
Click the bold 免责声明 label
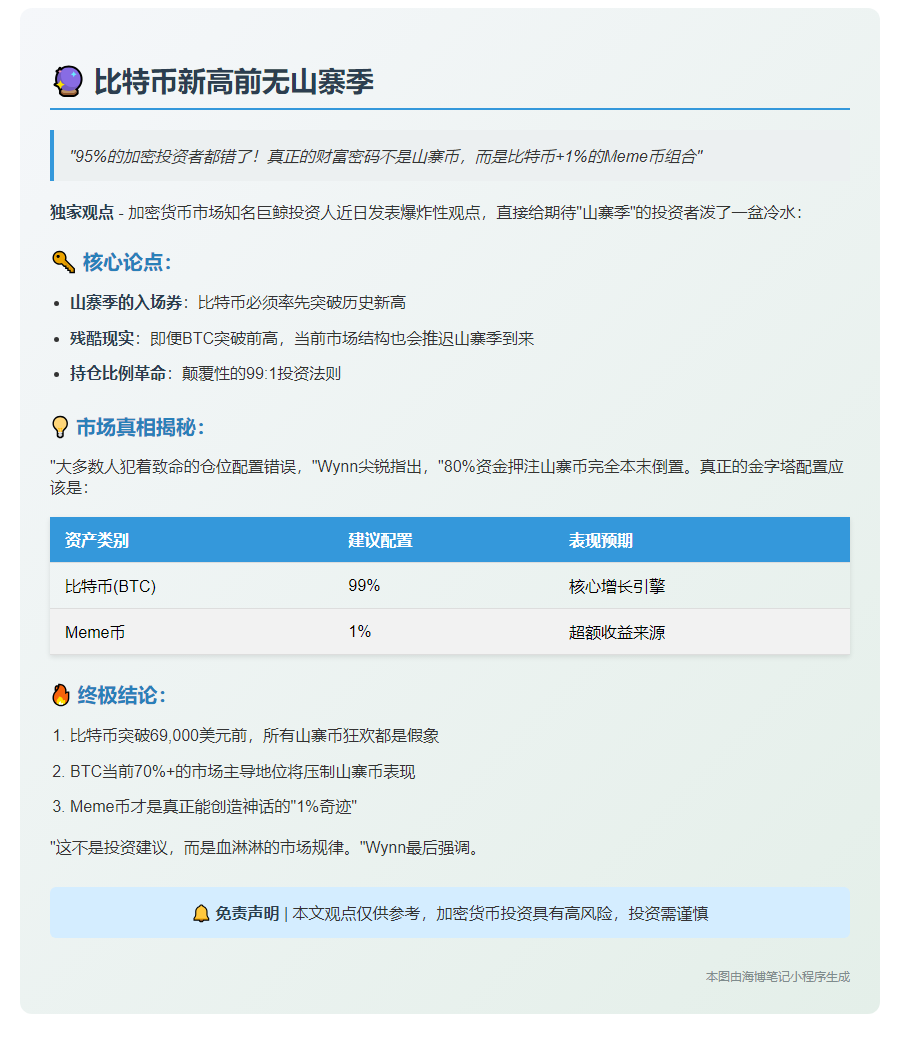point(247,913)
